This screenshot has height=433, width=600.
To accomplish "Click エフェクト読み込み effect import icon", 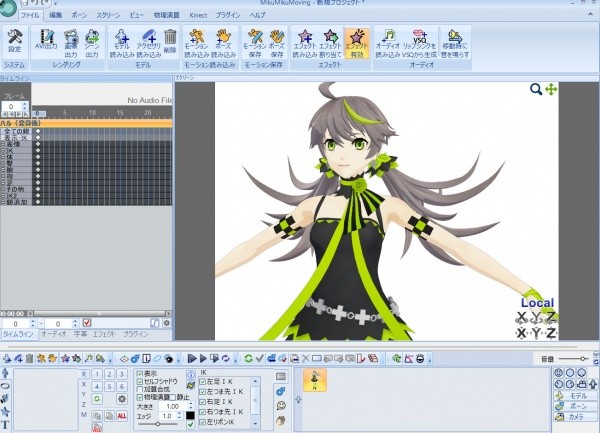I will click(x=305, y=43).
